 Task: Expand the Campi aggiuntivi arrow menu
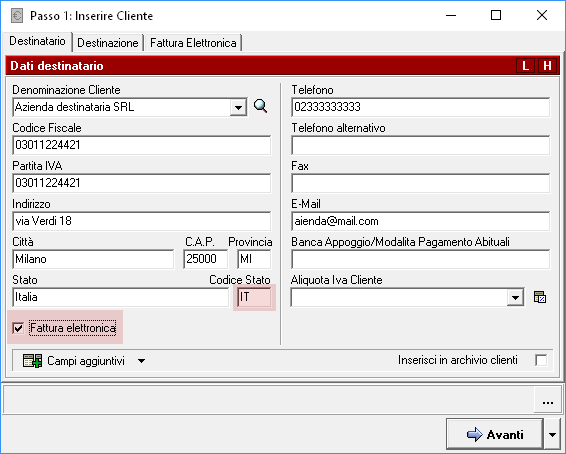[142, 361]
